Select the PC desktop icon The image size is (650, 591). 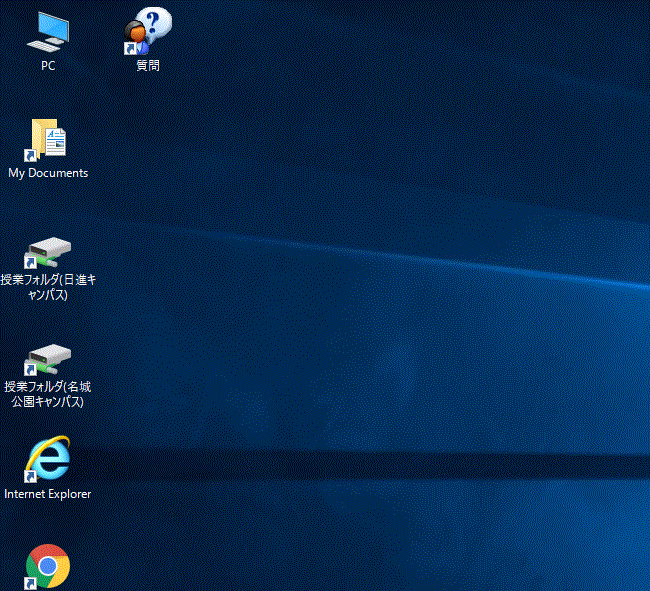[48, 32]
